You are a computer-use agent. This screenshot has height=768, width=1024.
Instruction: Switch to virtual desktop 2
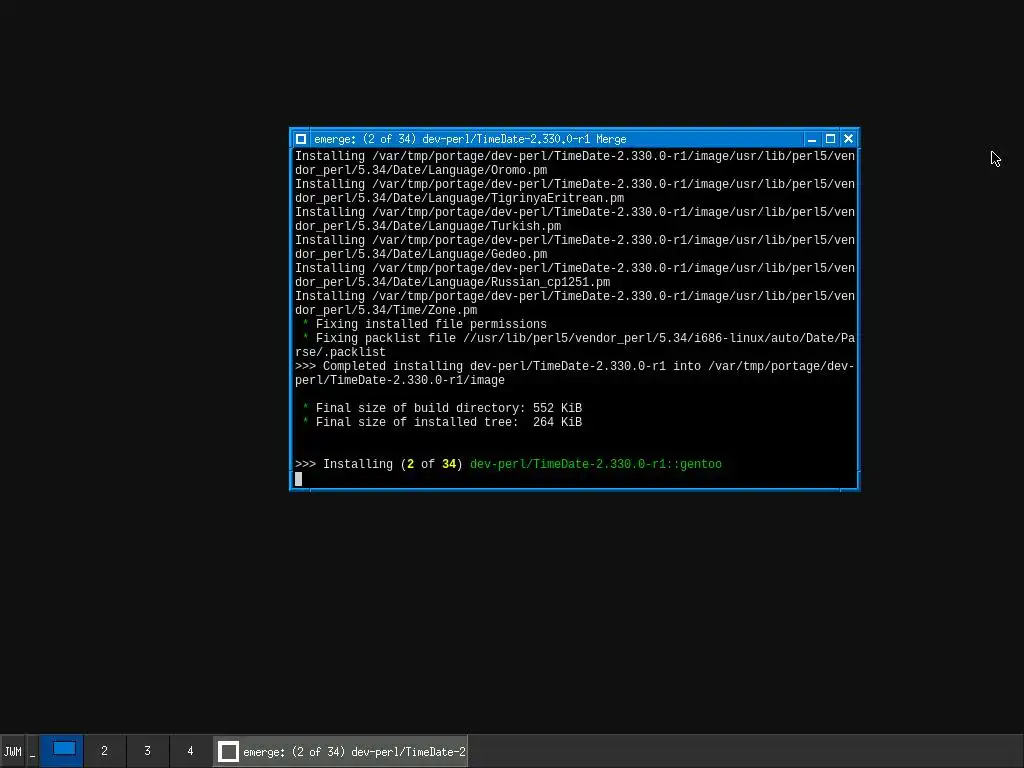click(x=104, y=751)
